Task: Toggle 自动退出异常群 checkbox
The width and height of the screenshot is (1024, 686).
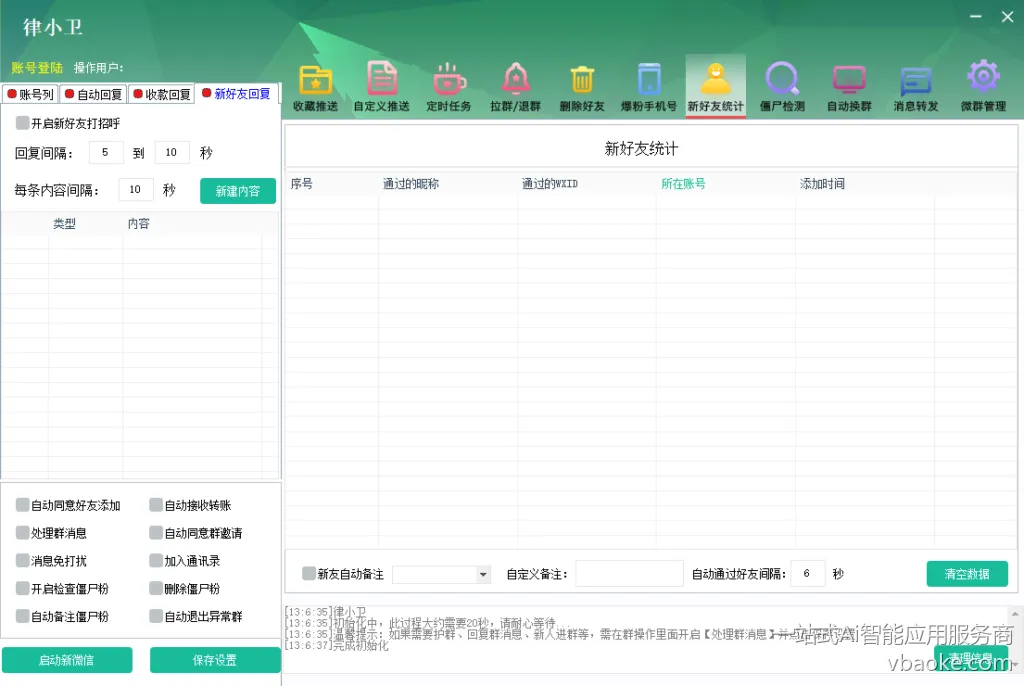Action: click(156, 616)
